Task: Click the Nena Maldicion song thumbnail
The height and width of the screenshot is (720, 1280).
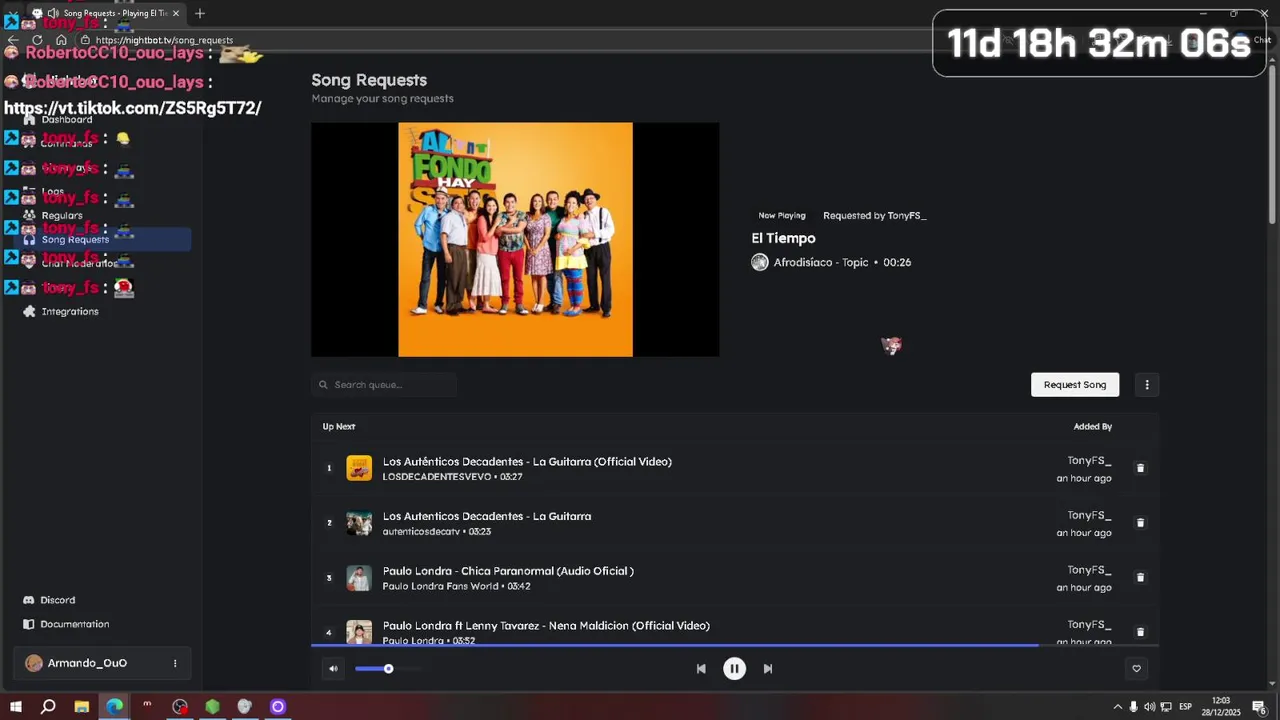Action: coord(359,632)
